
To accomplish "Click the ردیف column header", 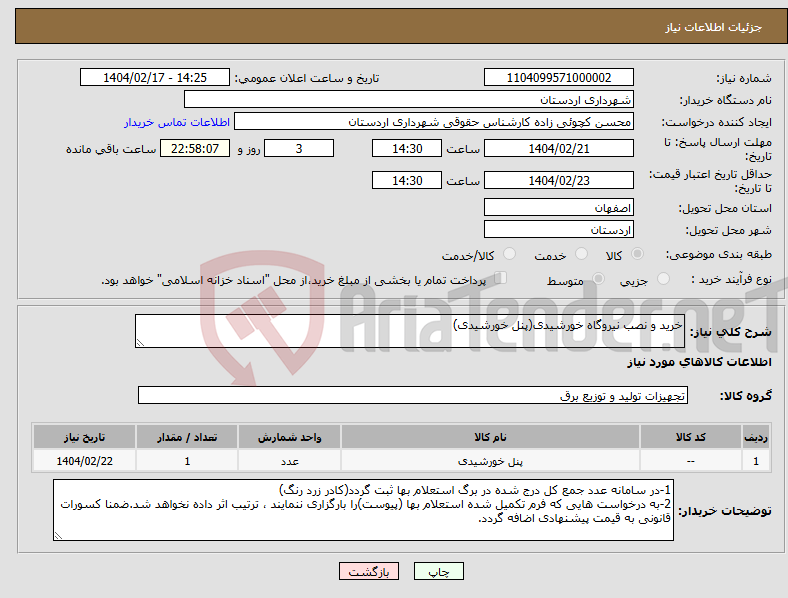I will (756, 437).
